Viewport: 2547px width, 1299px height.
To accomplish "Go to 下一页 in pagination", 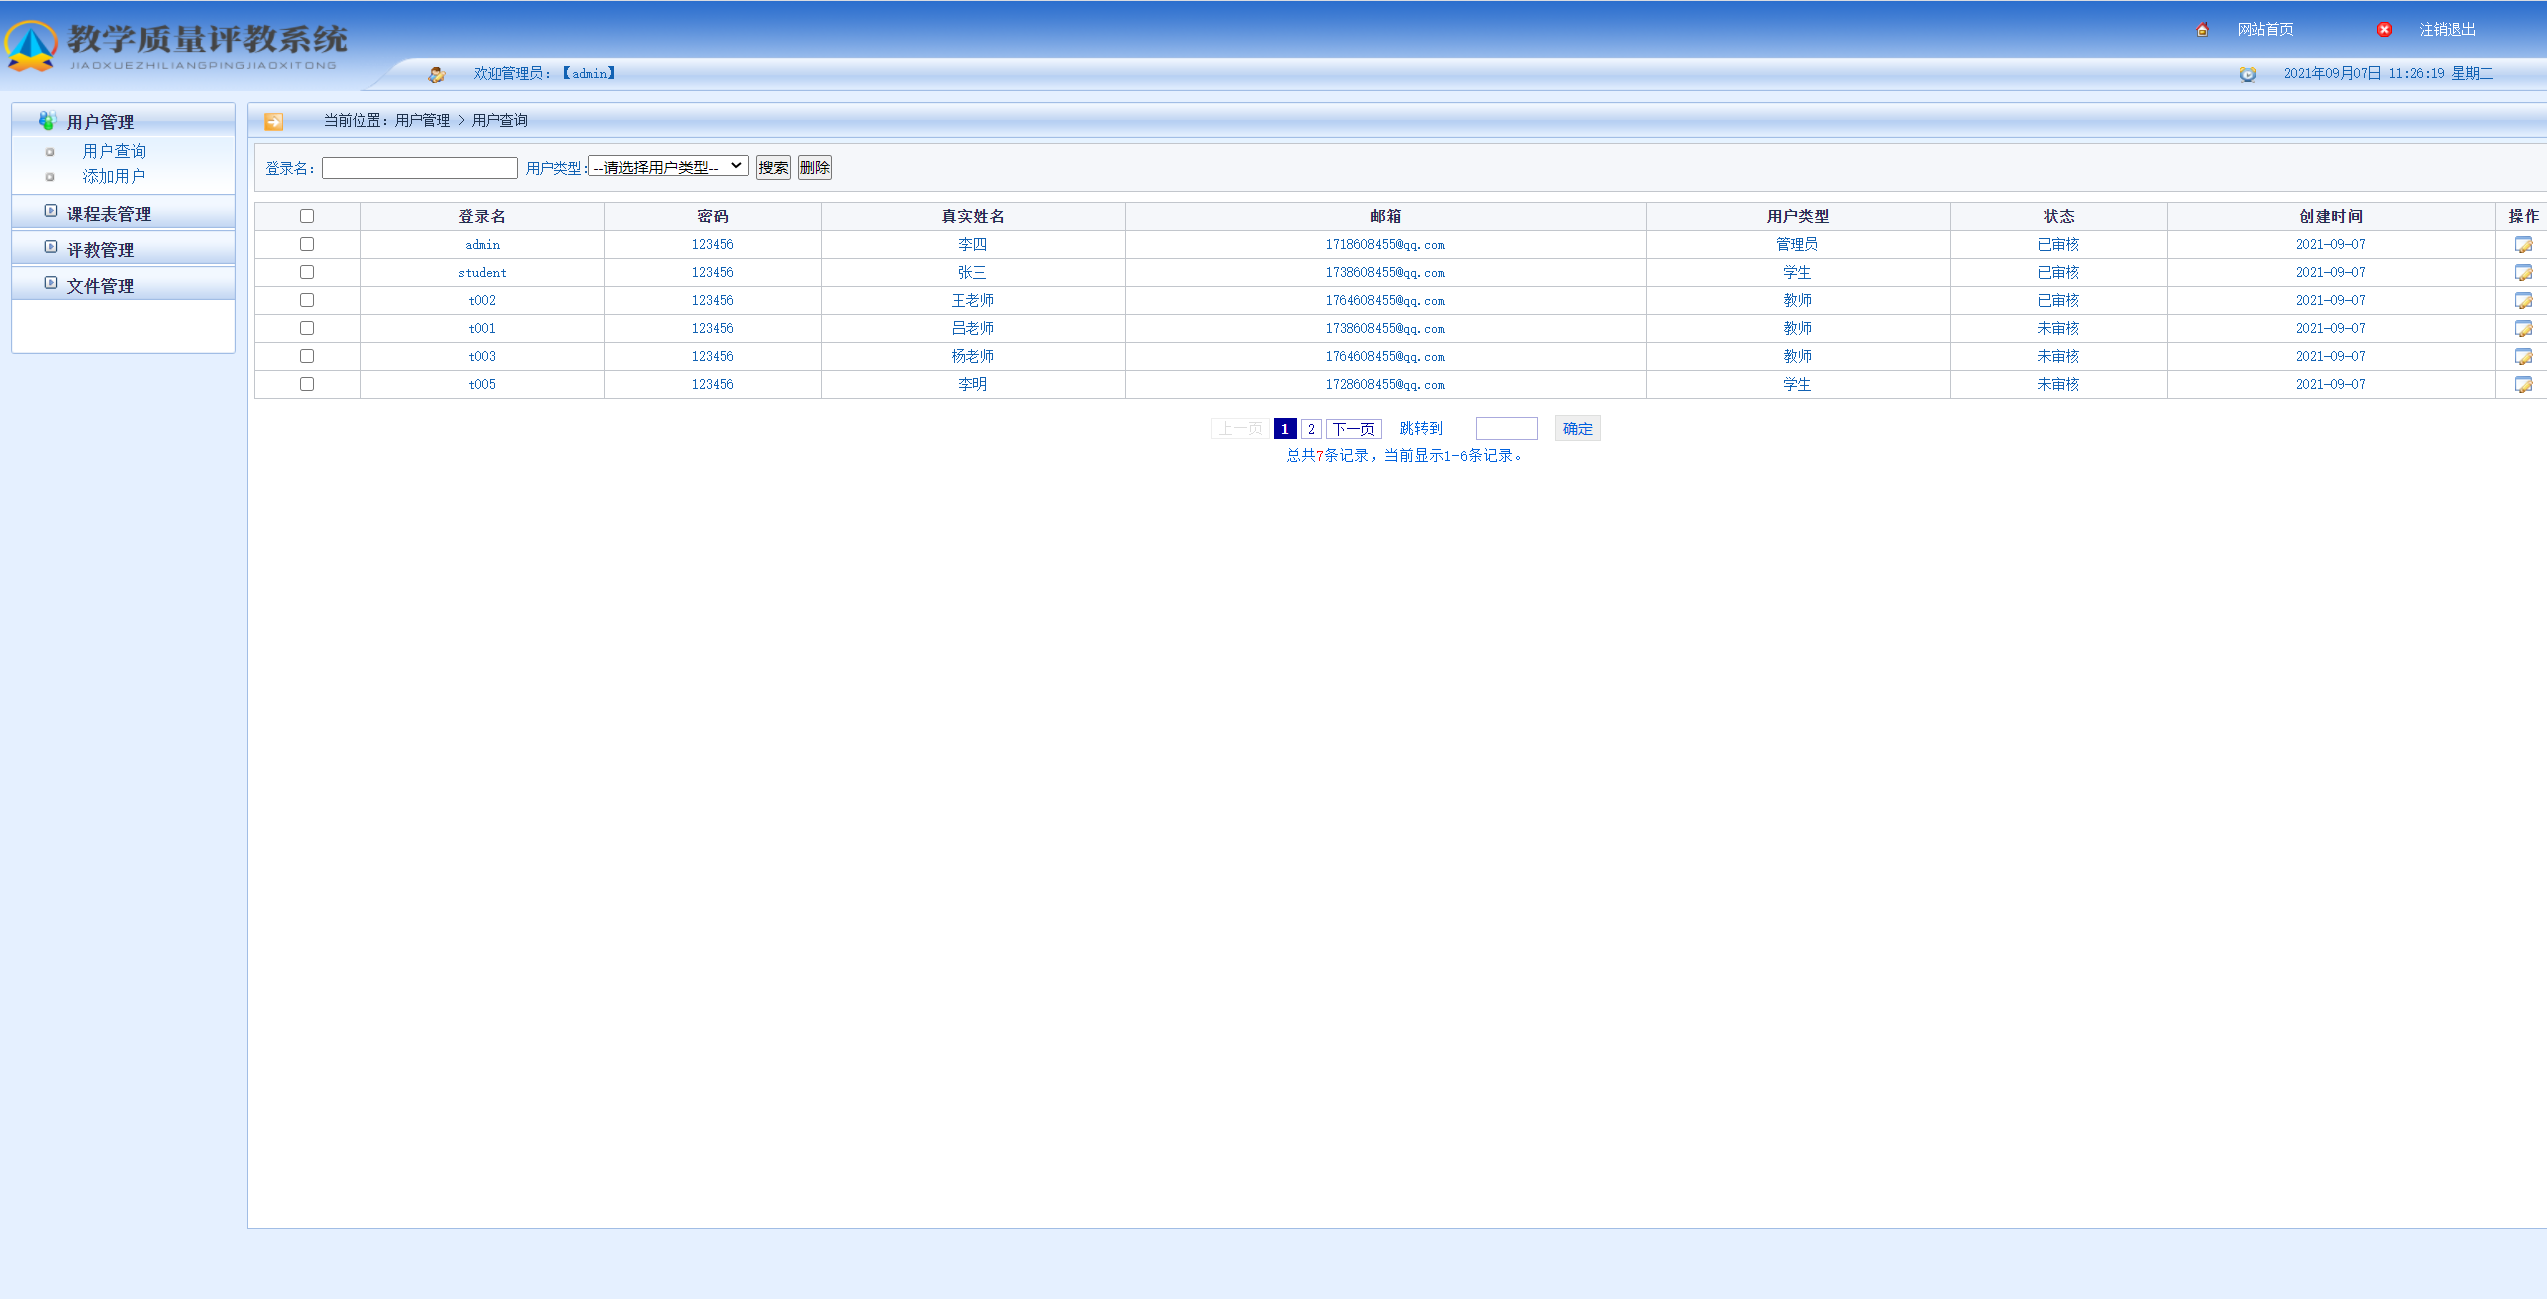I will (x=1353, y=429).
